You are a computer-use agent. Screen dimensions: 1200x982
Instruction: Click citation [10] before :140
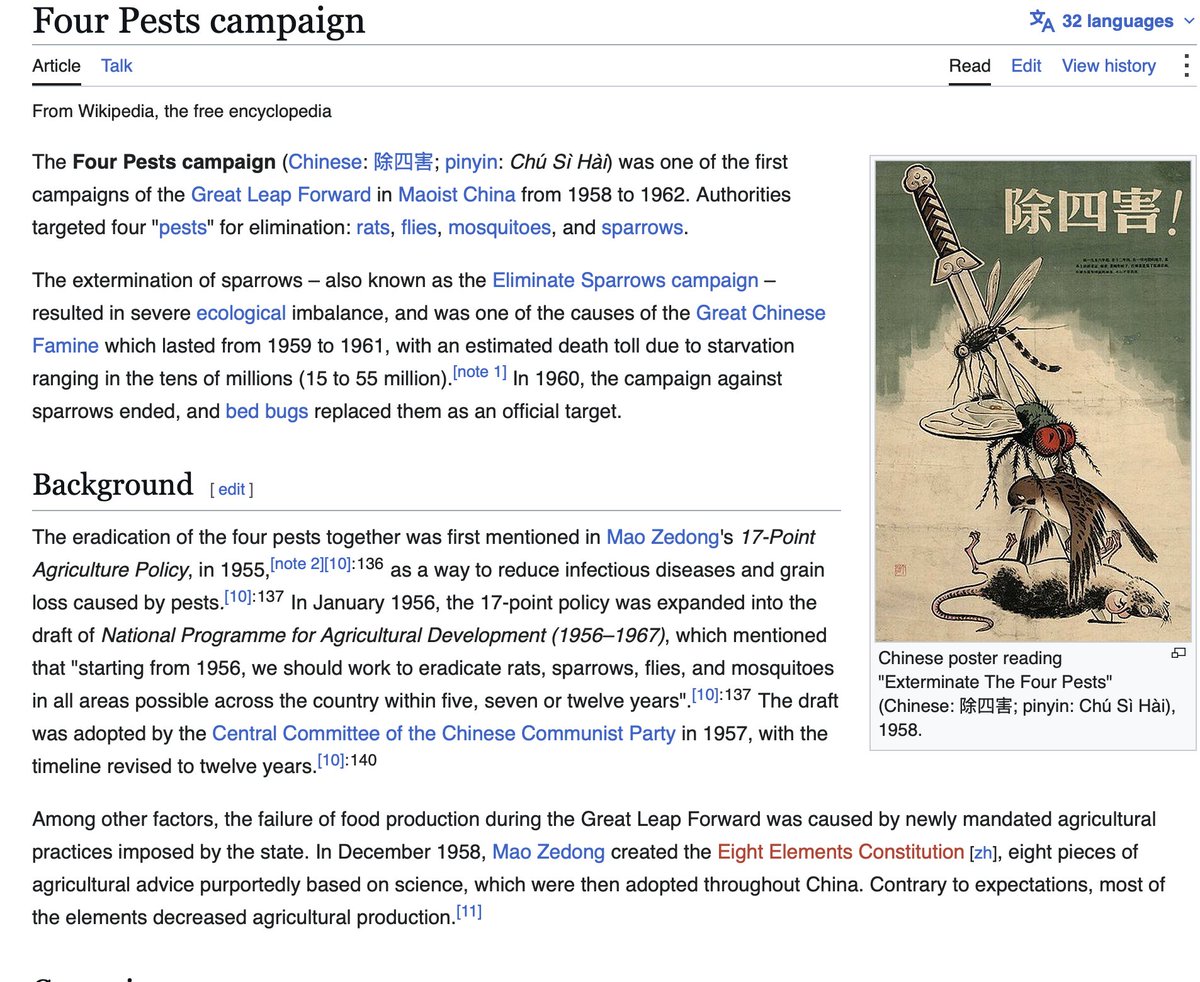[x=332, y=760]
